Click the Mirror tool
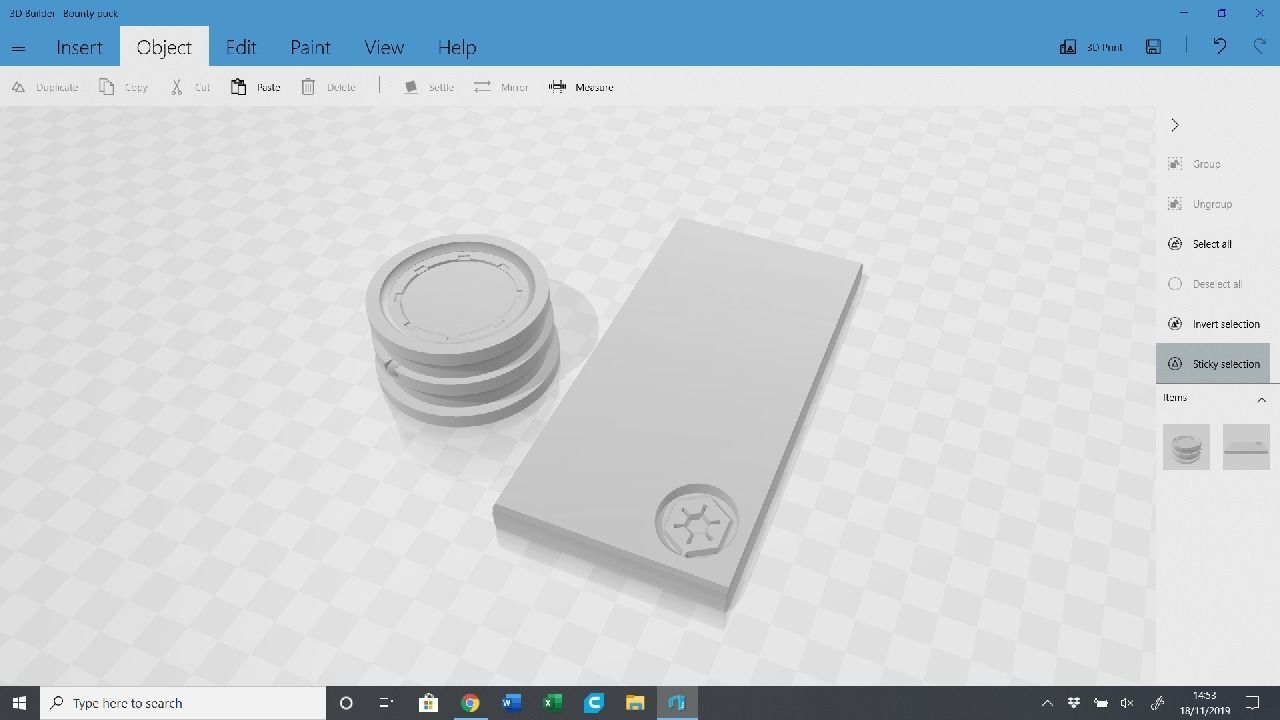This screenshot has width=1280, height=720. coord(501,87)
